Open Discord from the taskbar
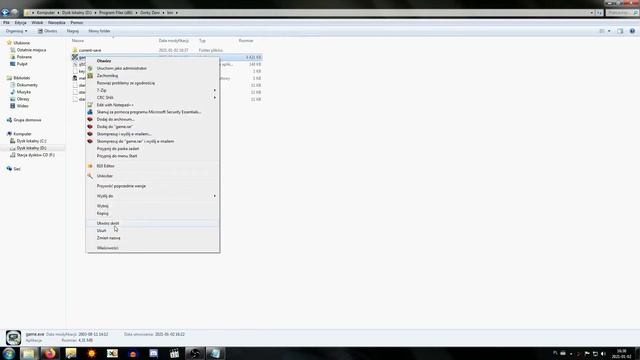The height and width of the screenshot is (360, 640). 153,353
